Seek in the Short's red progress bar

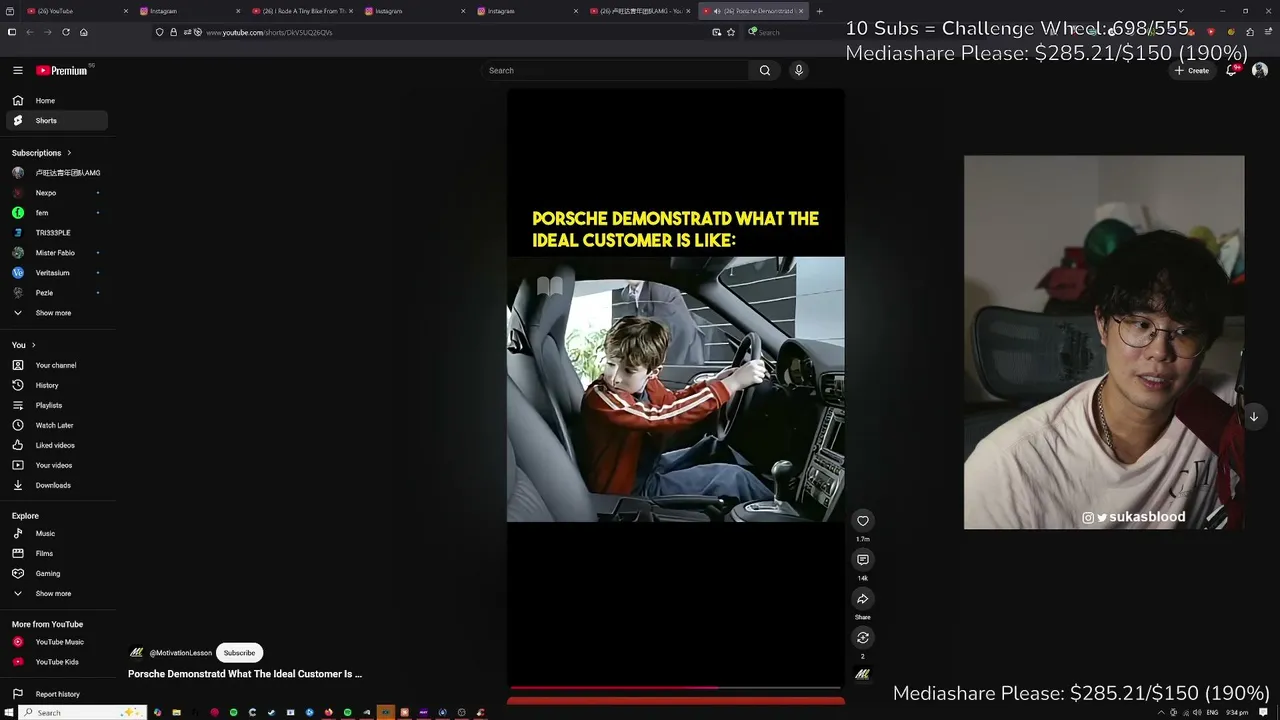[x=676, y=688]
